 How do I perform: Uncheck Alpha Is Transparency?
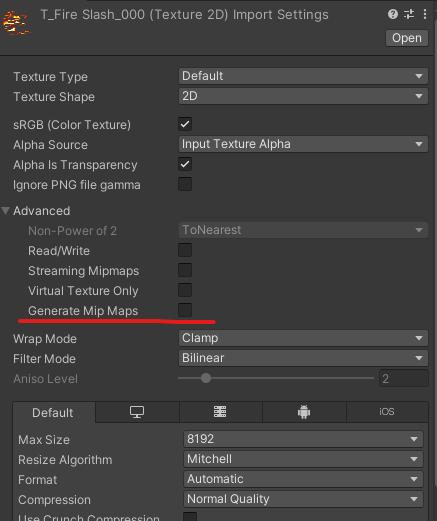pos(185,164)
